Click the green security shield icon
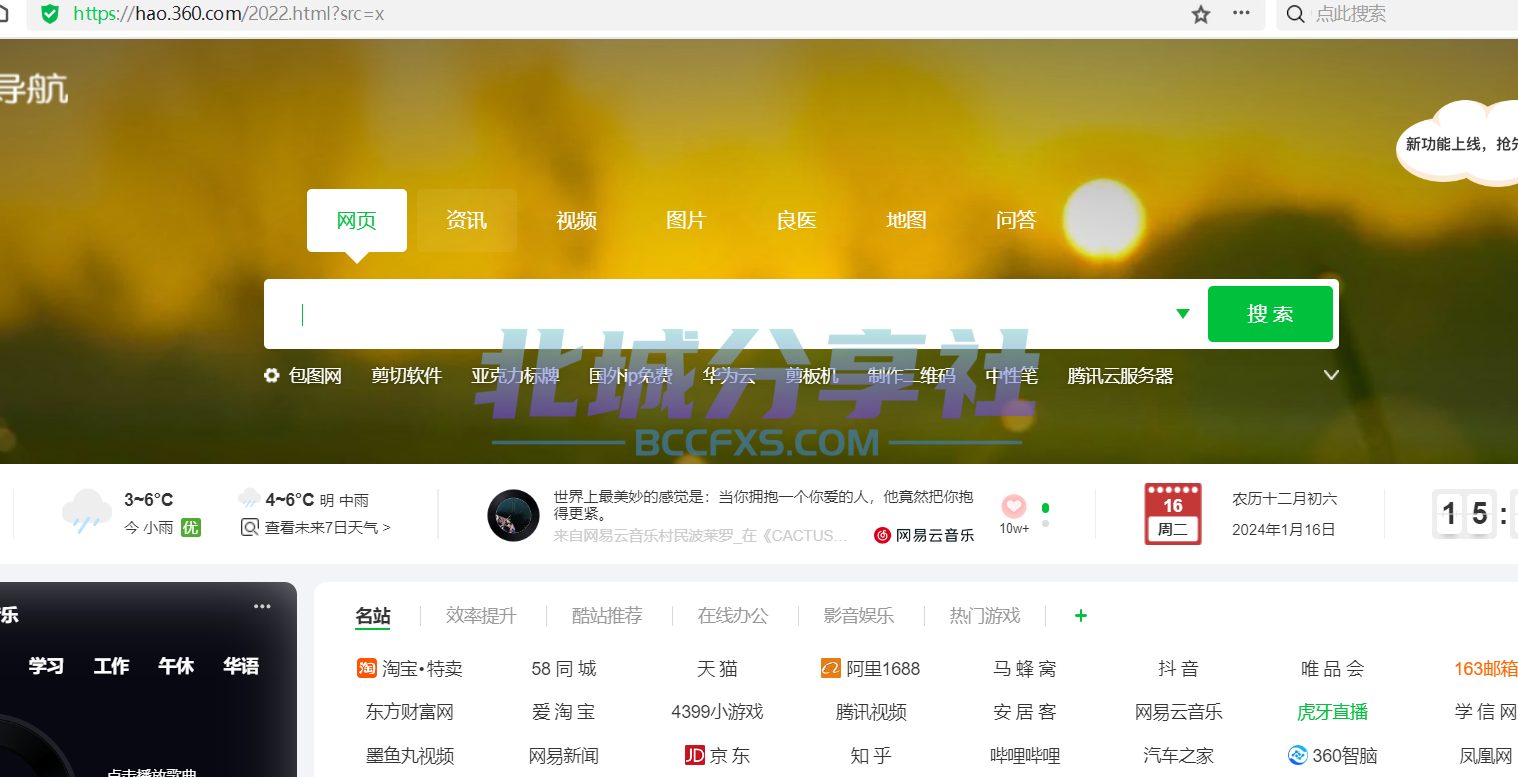The image size is (1518, 777). (x=49, y=13)
